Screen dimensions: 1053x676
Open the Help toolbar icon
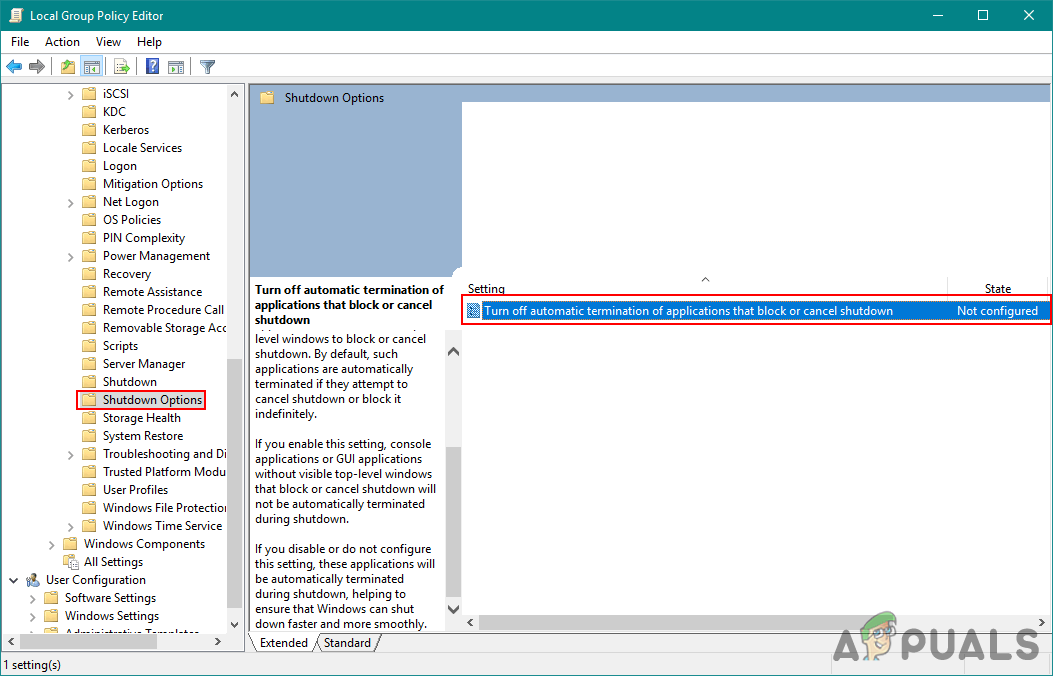[x=152, y=66]
